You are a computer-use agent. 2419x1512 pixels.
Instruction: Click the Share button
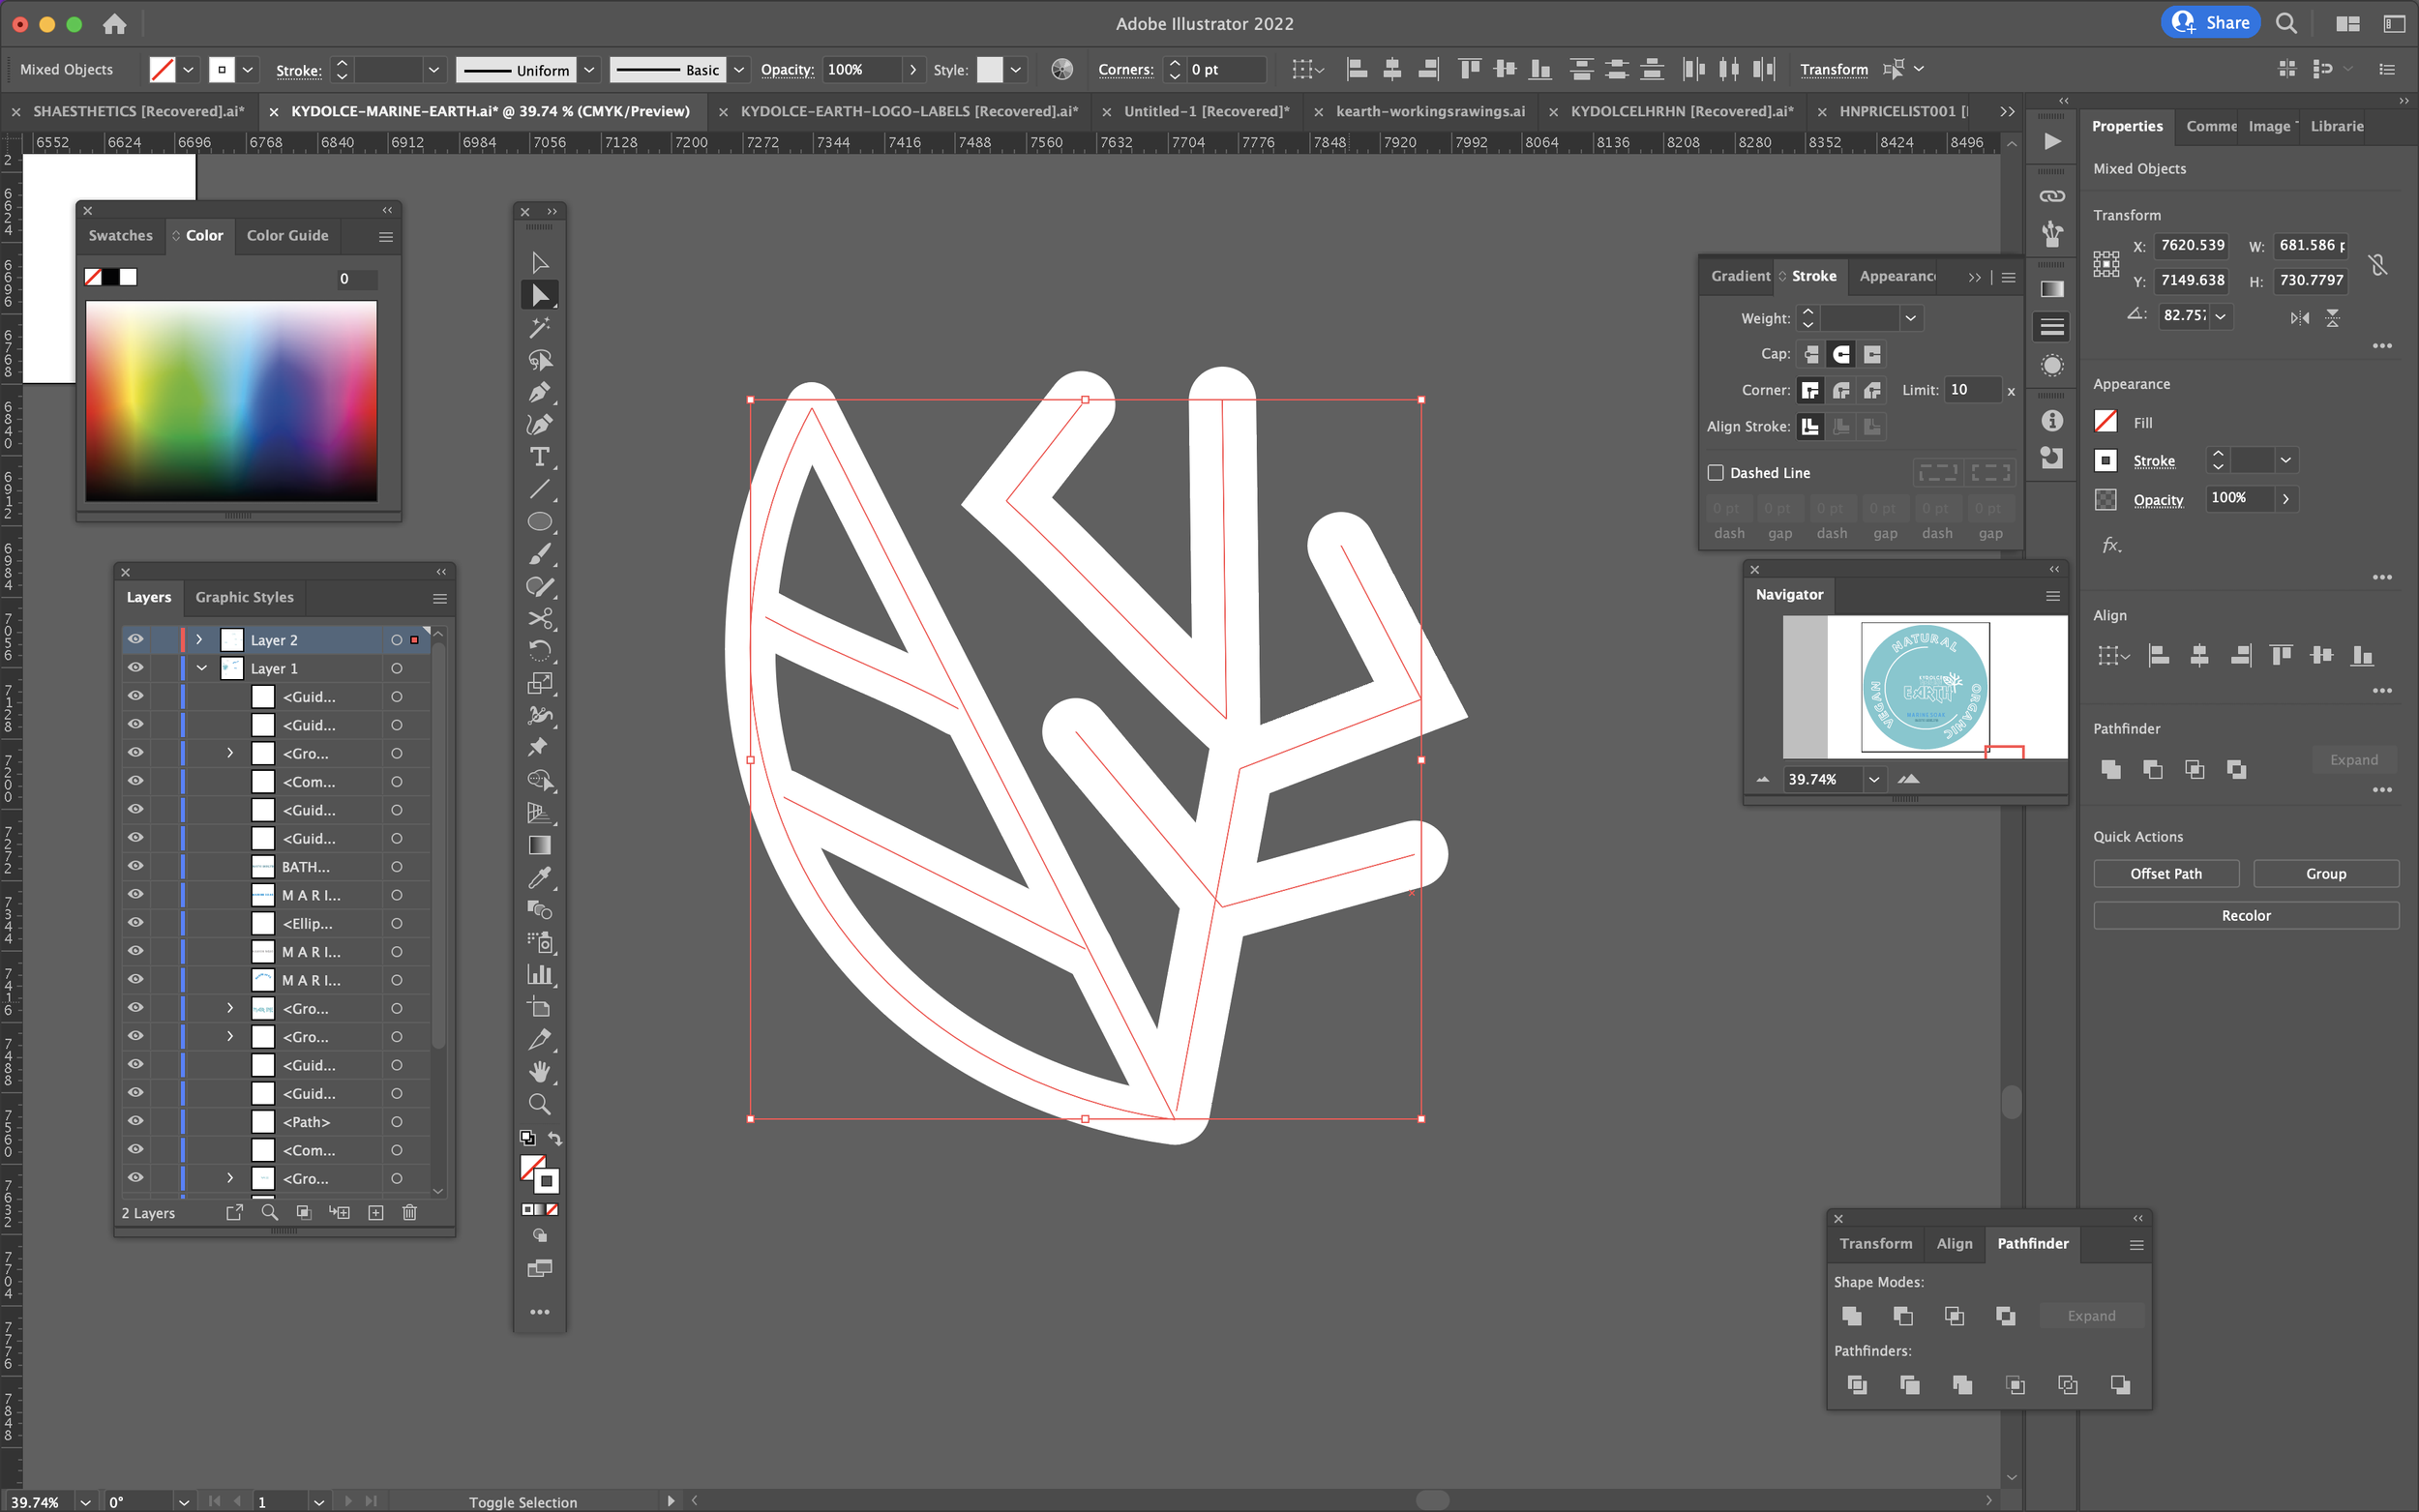(2210, 23)
